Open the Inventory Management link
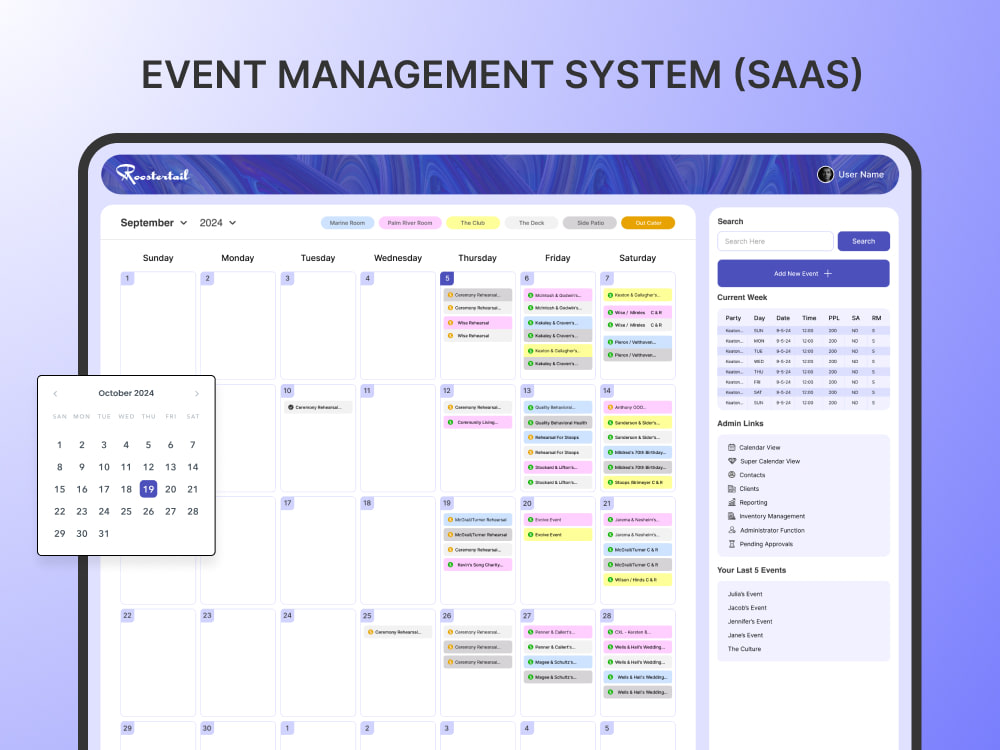 pos(772,516)
